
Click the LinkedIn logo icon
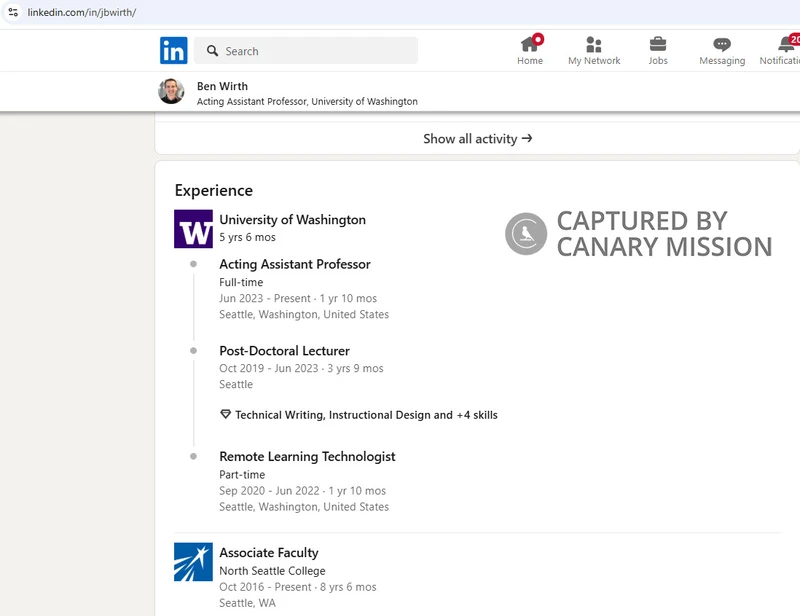coord(173,51)
